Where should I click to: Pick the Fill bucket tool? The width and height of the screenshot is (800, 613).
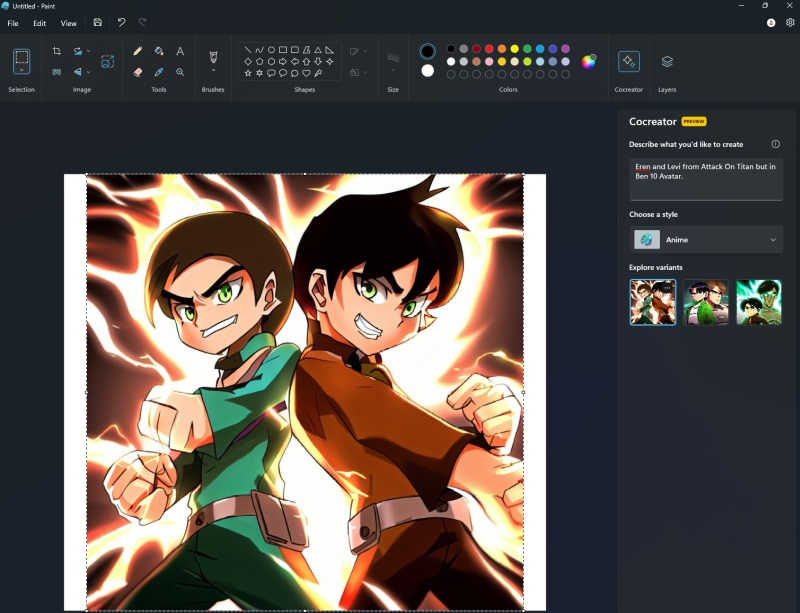pos(159,51)
